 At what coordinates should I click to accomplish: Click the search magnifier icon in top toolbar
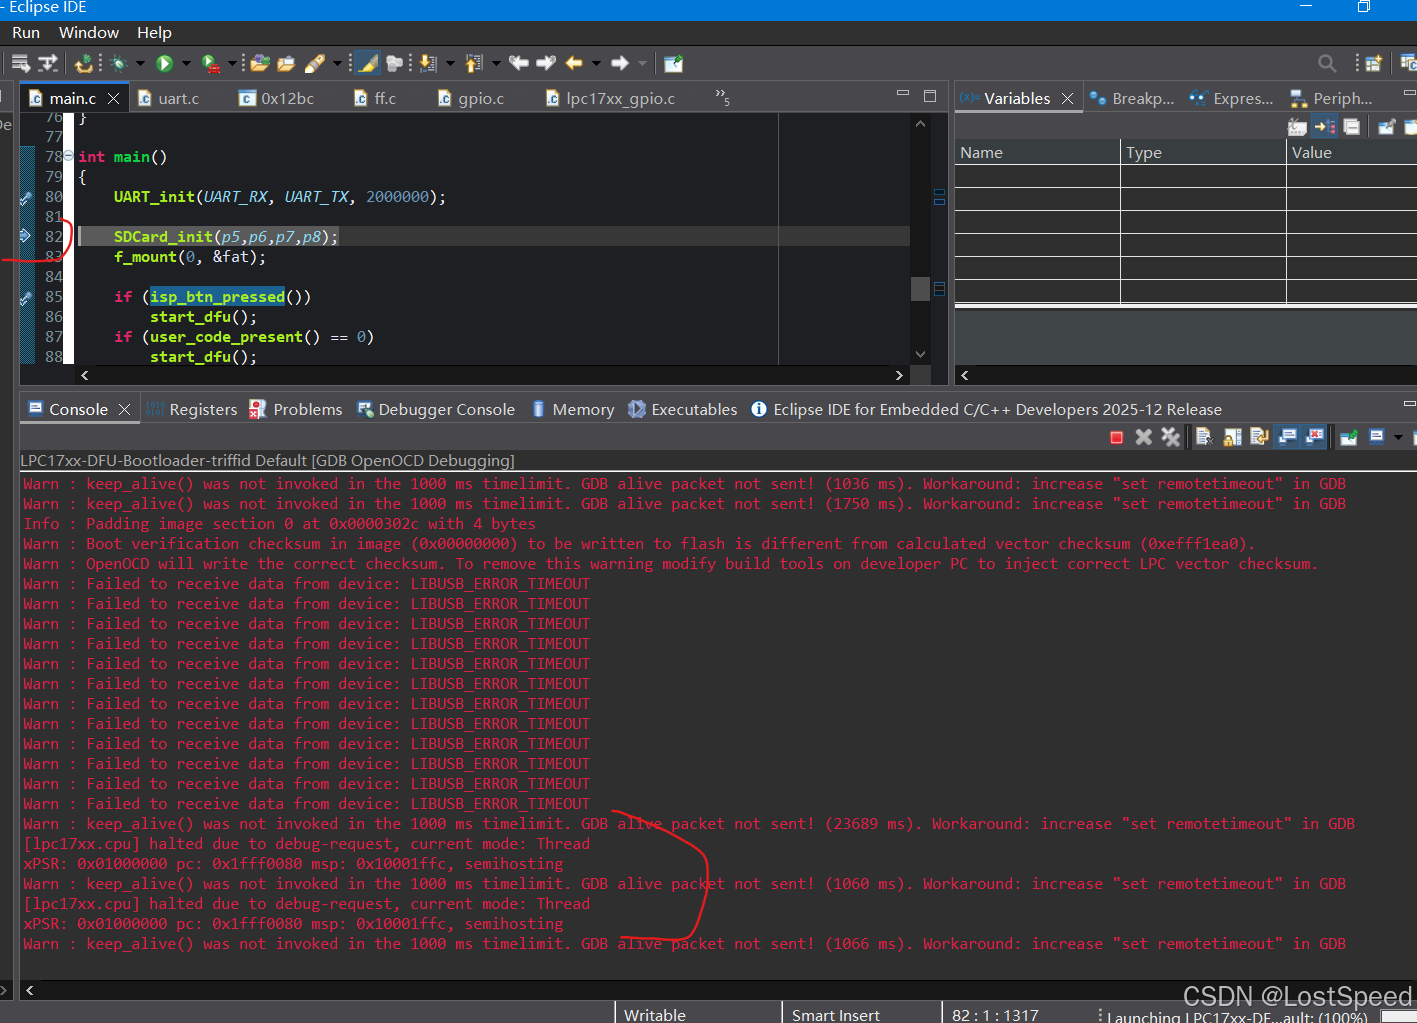coord(1327,63)
